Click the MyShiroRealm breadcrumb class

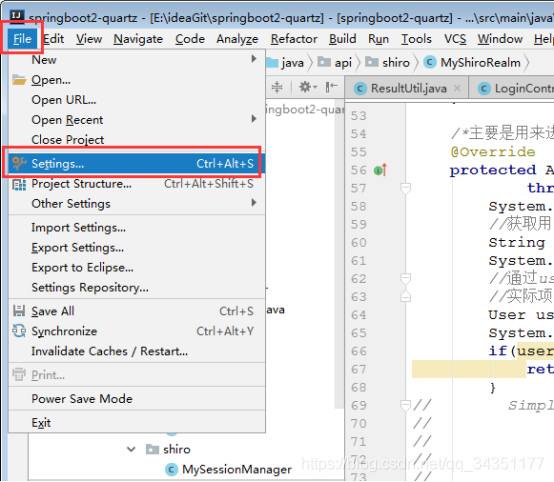point(472,63)
